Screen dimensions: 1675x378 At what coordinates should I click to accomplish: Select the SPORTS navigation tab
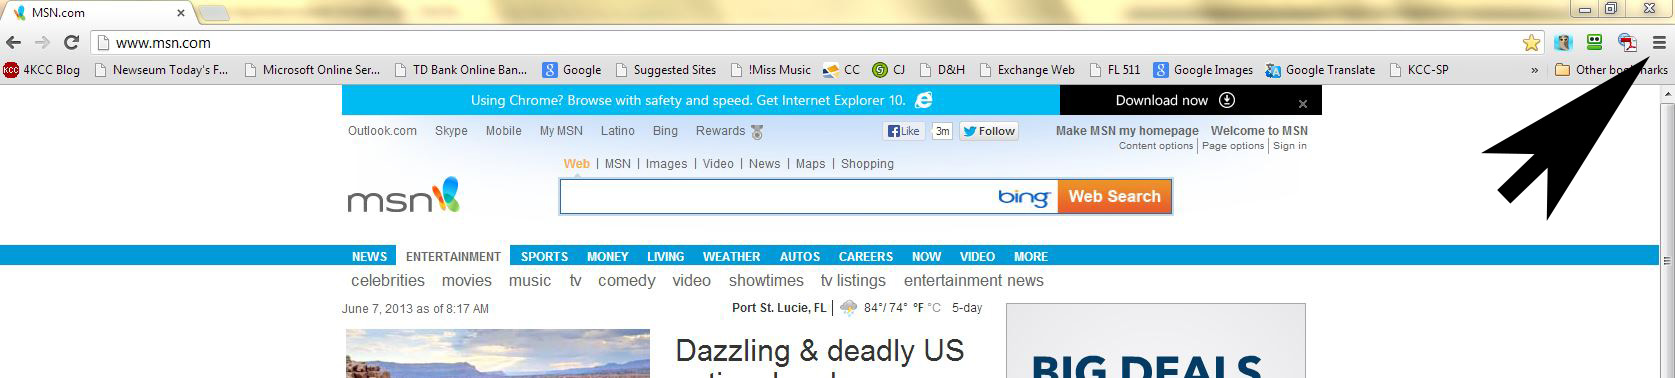coord(544,257)
